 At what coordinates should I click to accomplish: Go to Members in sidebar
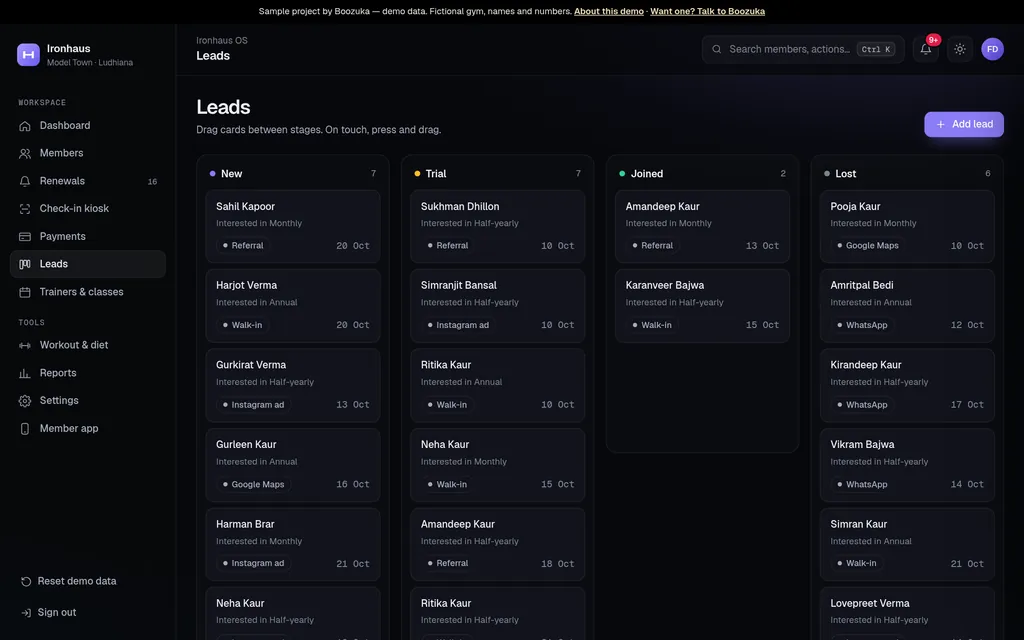point(88,153)
